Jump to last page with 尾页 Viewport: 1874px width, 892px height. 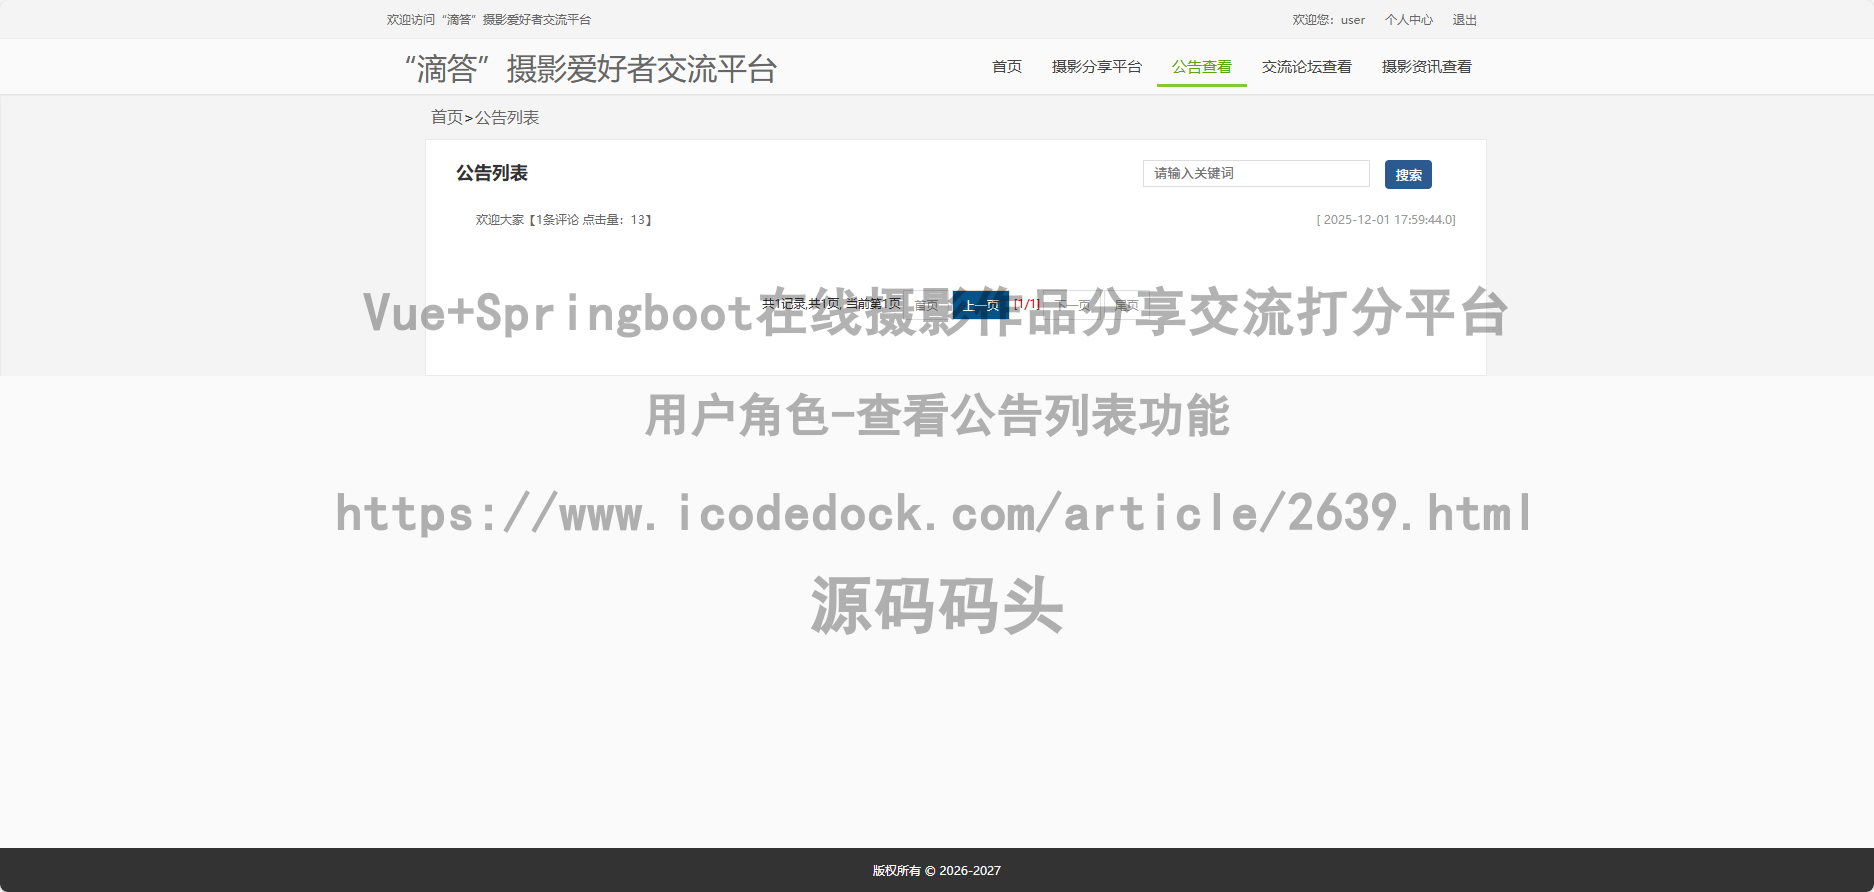pos(1126,305)
